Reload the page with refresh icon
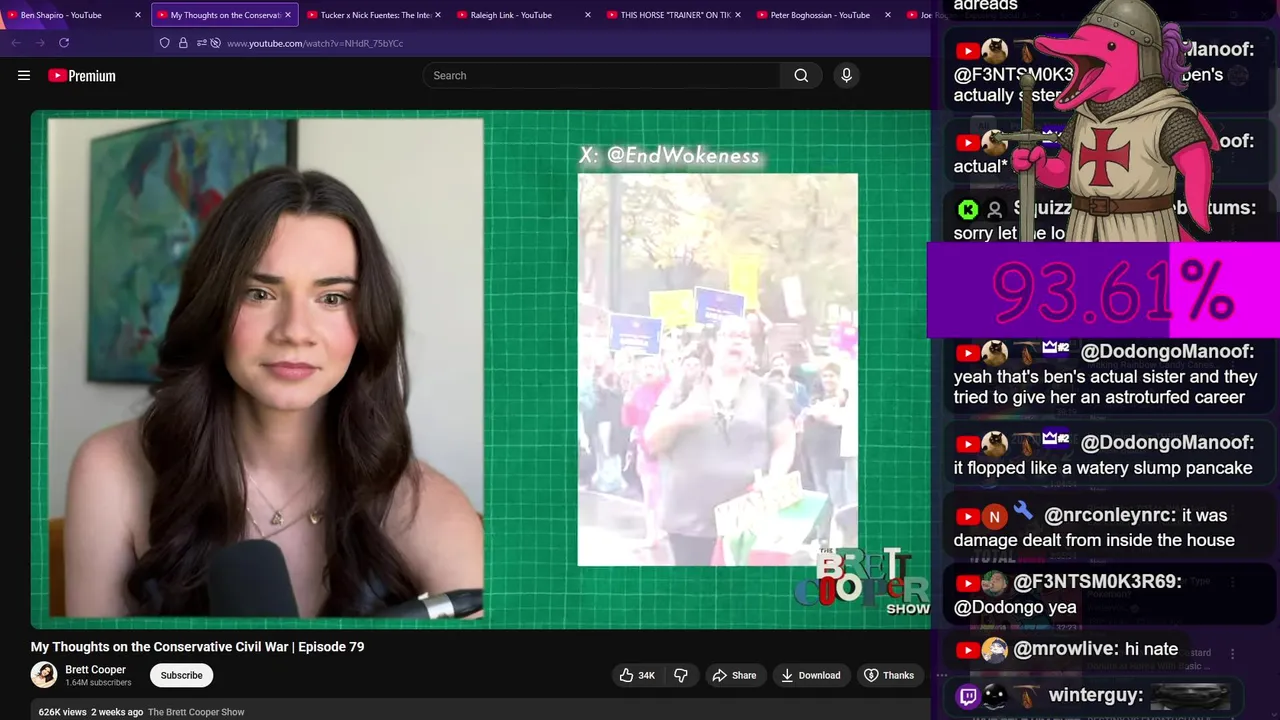1280x720 pixels. click(64, 43)
